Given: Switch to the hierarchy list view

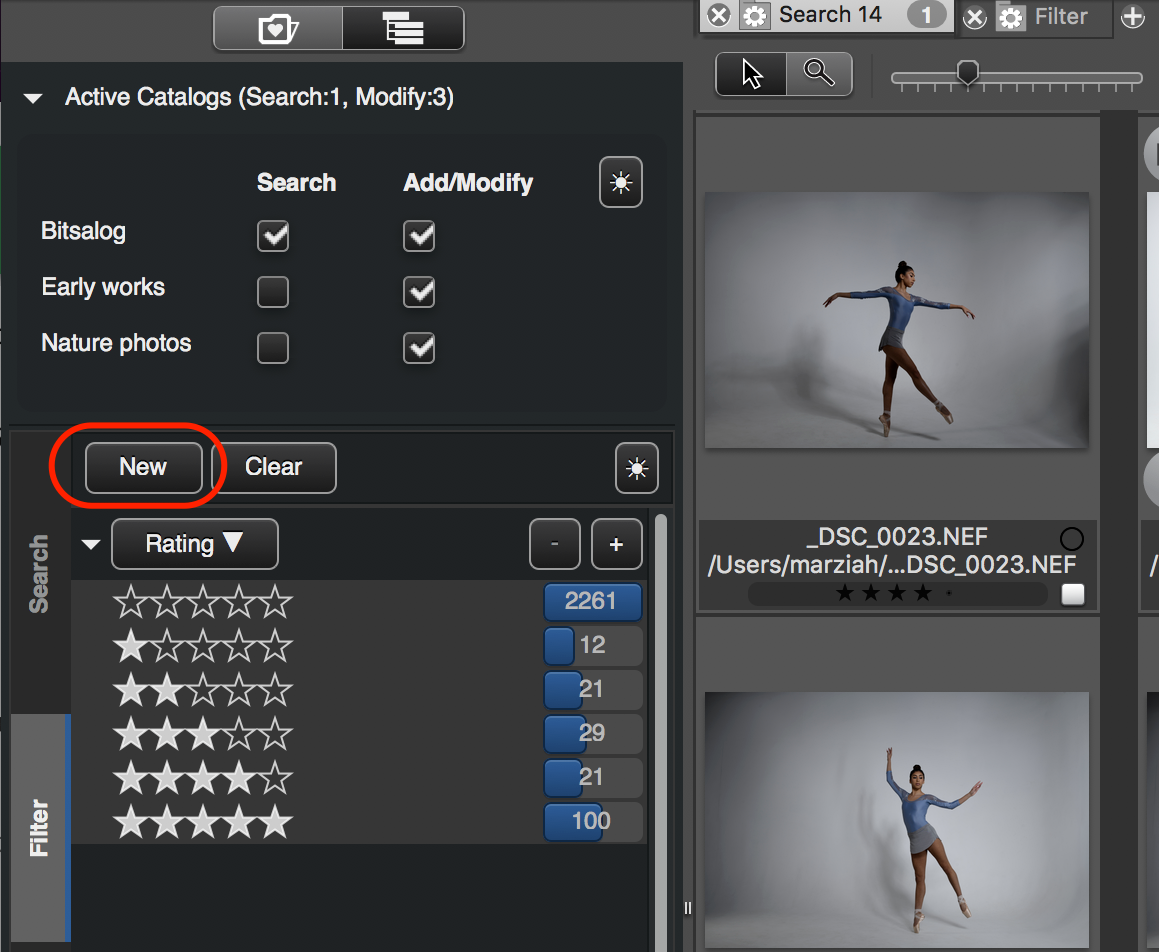Looking at the screenshot, I should [404, 29].
